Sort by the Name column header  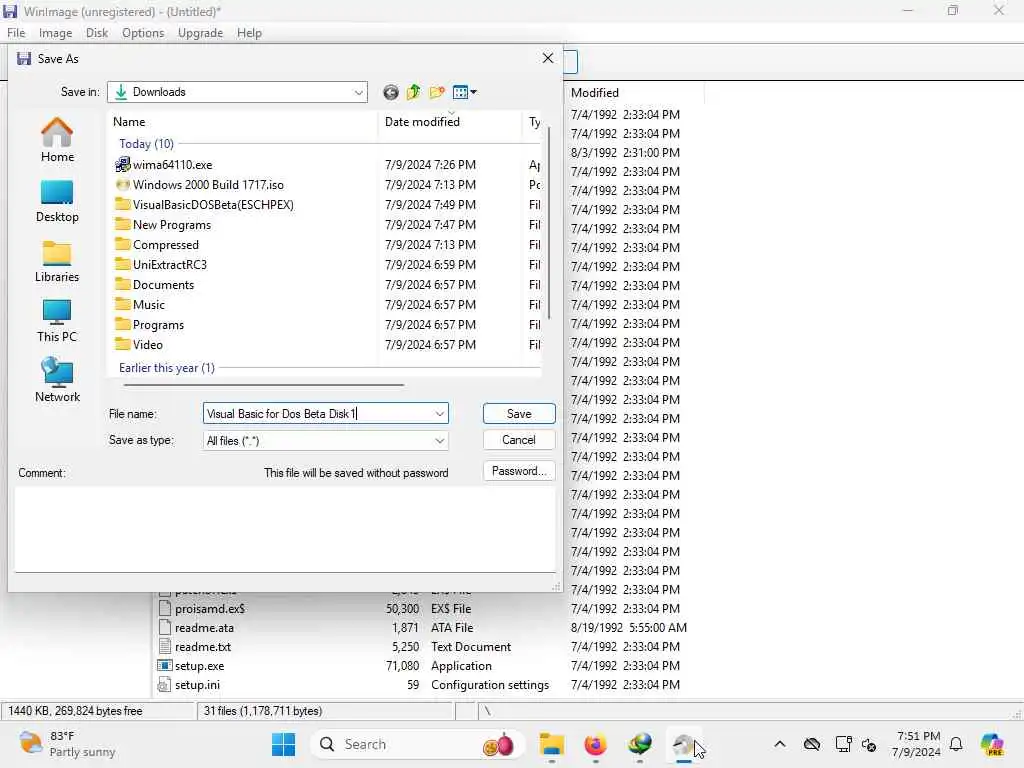click(x=242, y=121)
